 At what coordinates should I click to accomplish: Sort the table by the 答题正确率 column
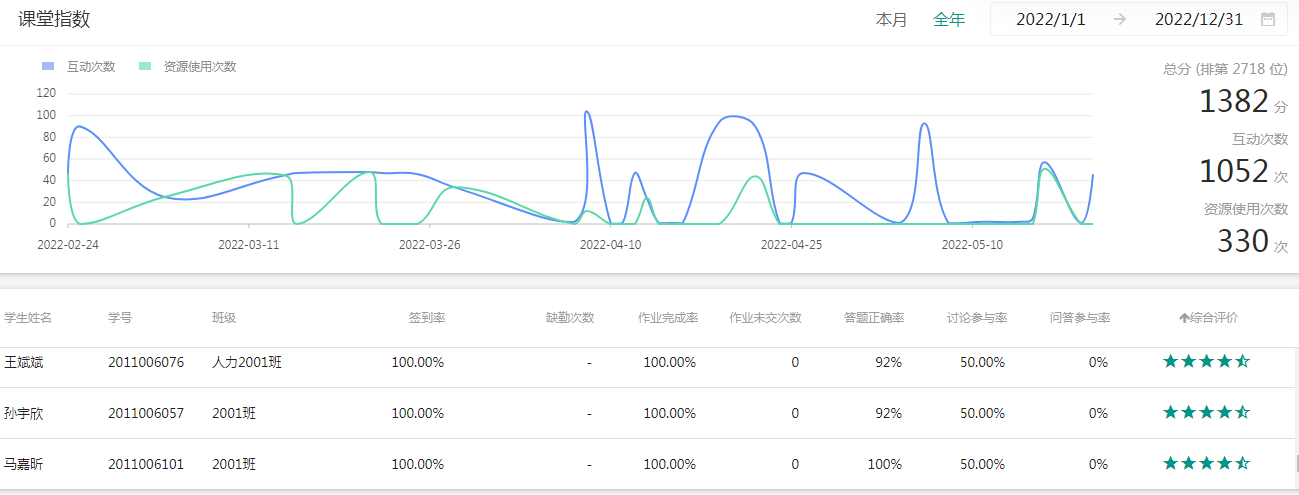click(x=874, y=318)
